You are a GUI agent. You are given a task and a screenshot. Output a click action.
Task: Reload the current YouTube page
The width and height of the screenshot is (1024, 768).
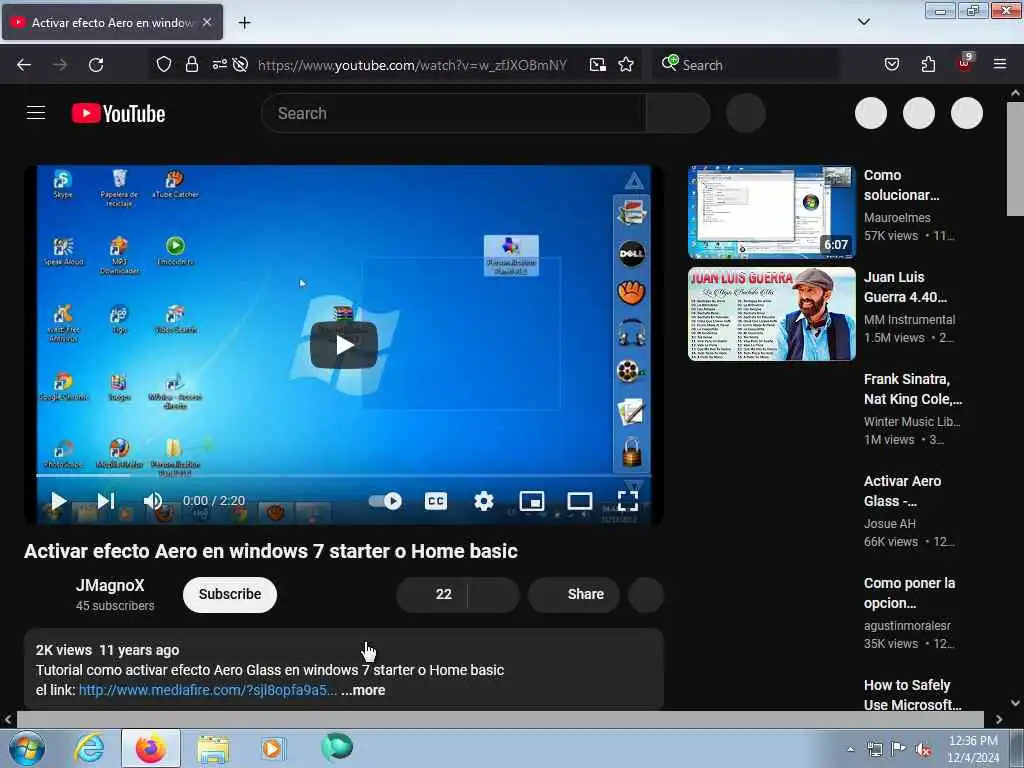pyautogui.click(x=96, y=65)
